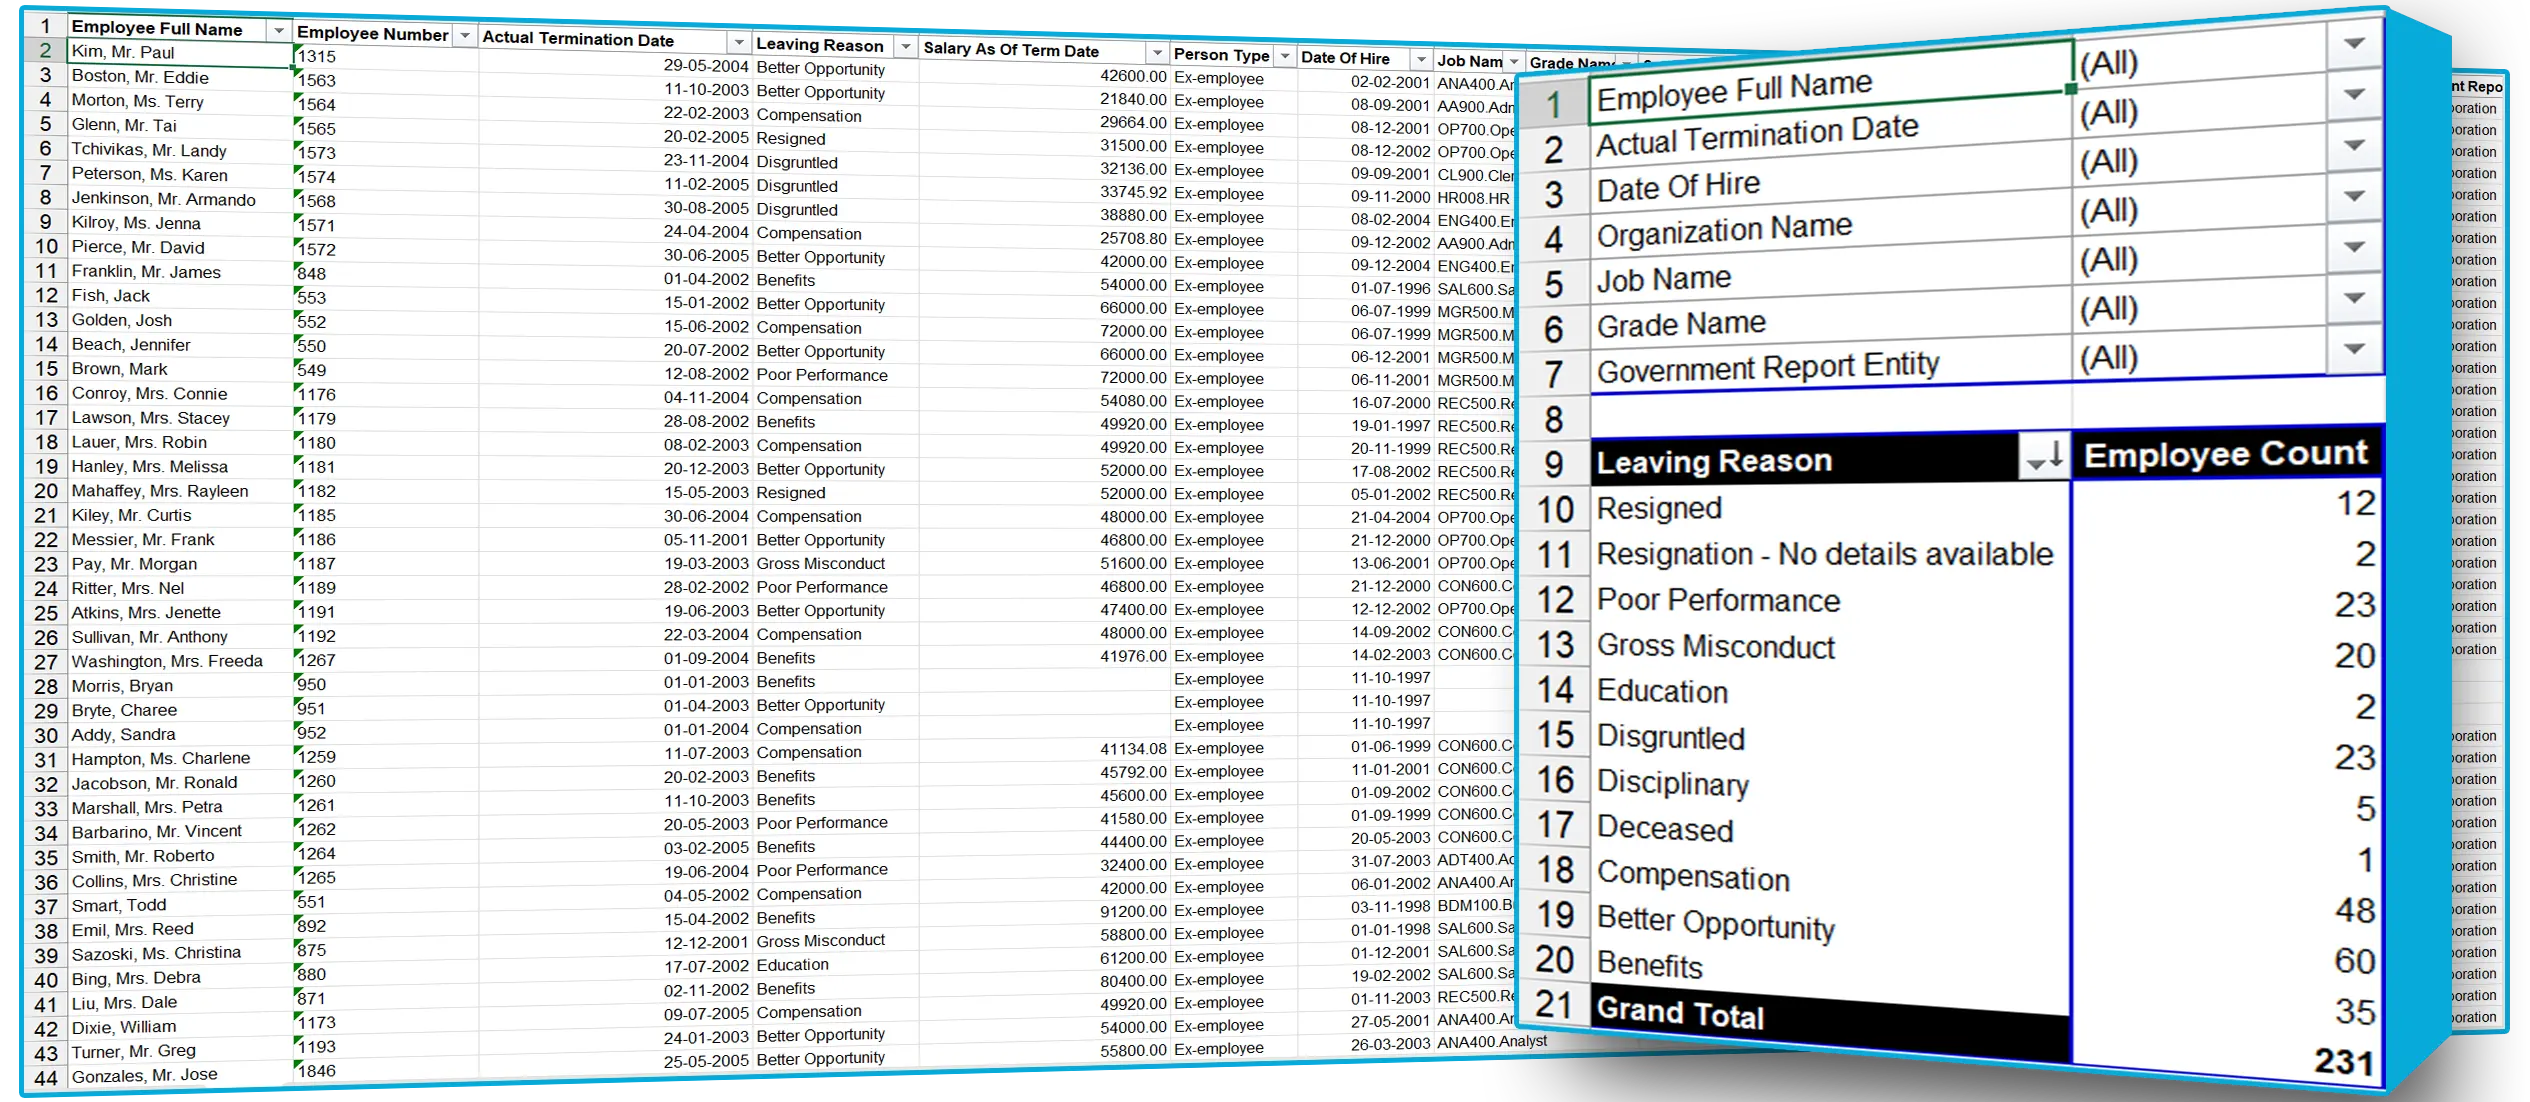Open the Person Type column filter arrow

[x=1285, y=57]
